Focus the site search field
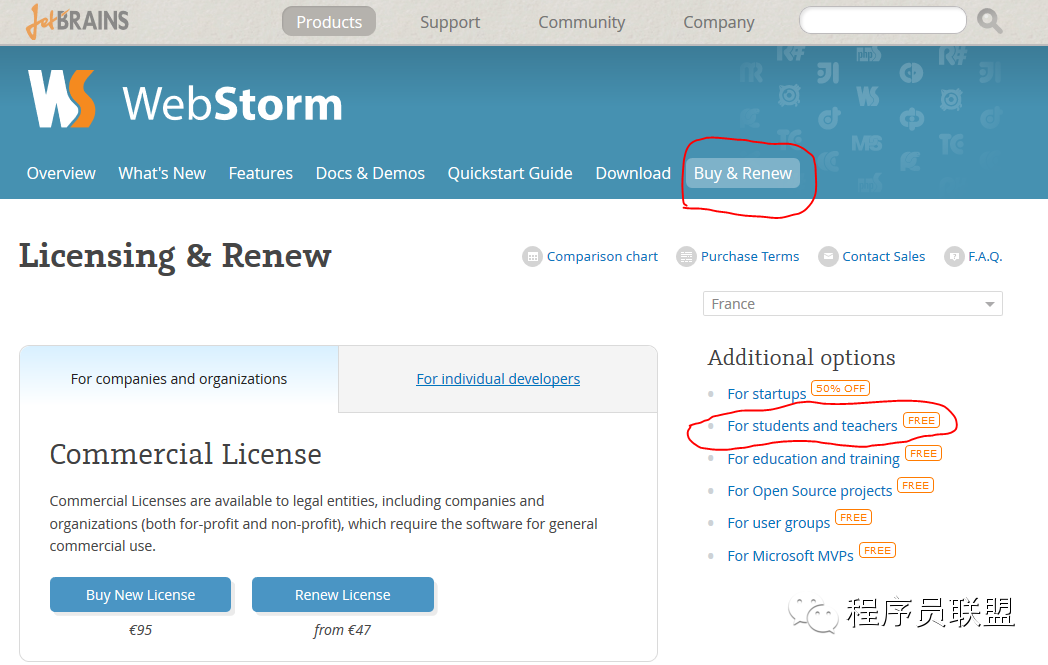Viewport: 1048px width, 665px height. [883, 20]
